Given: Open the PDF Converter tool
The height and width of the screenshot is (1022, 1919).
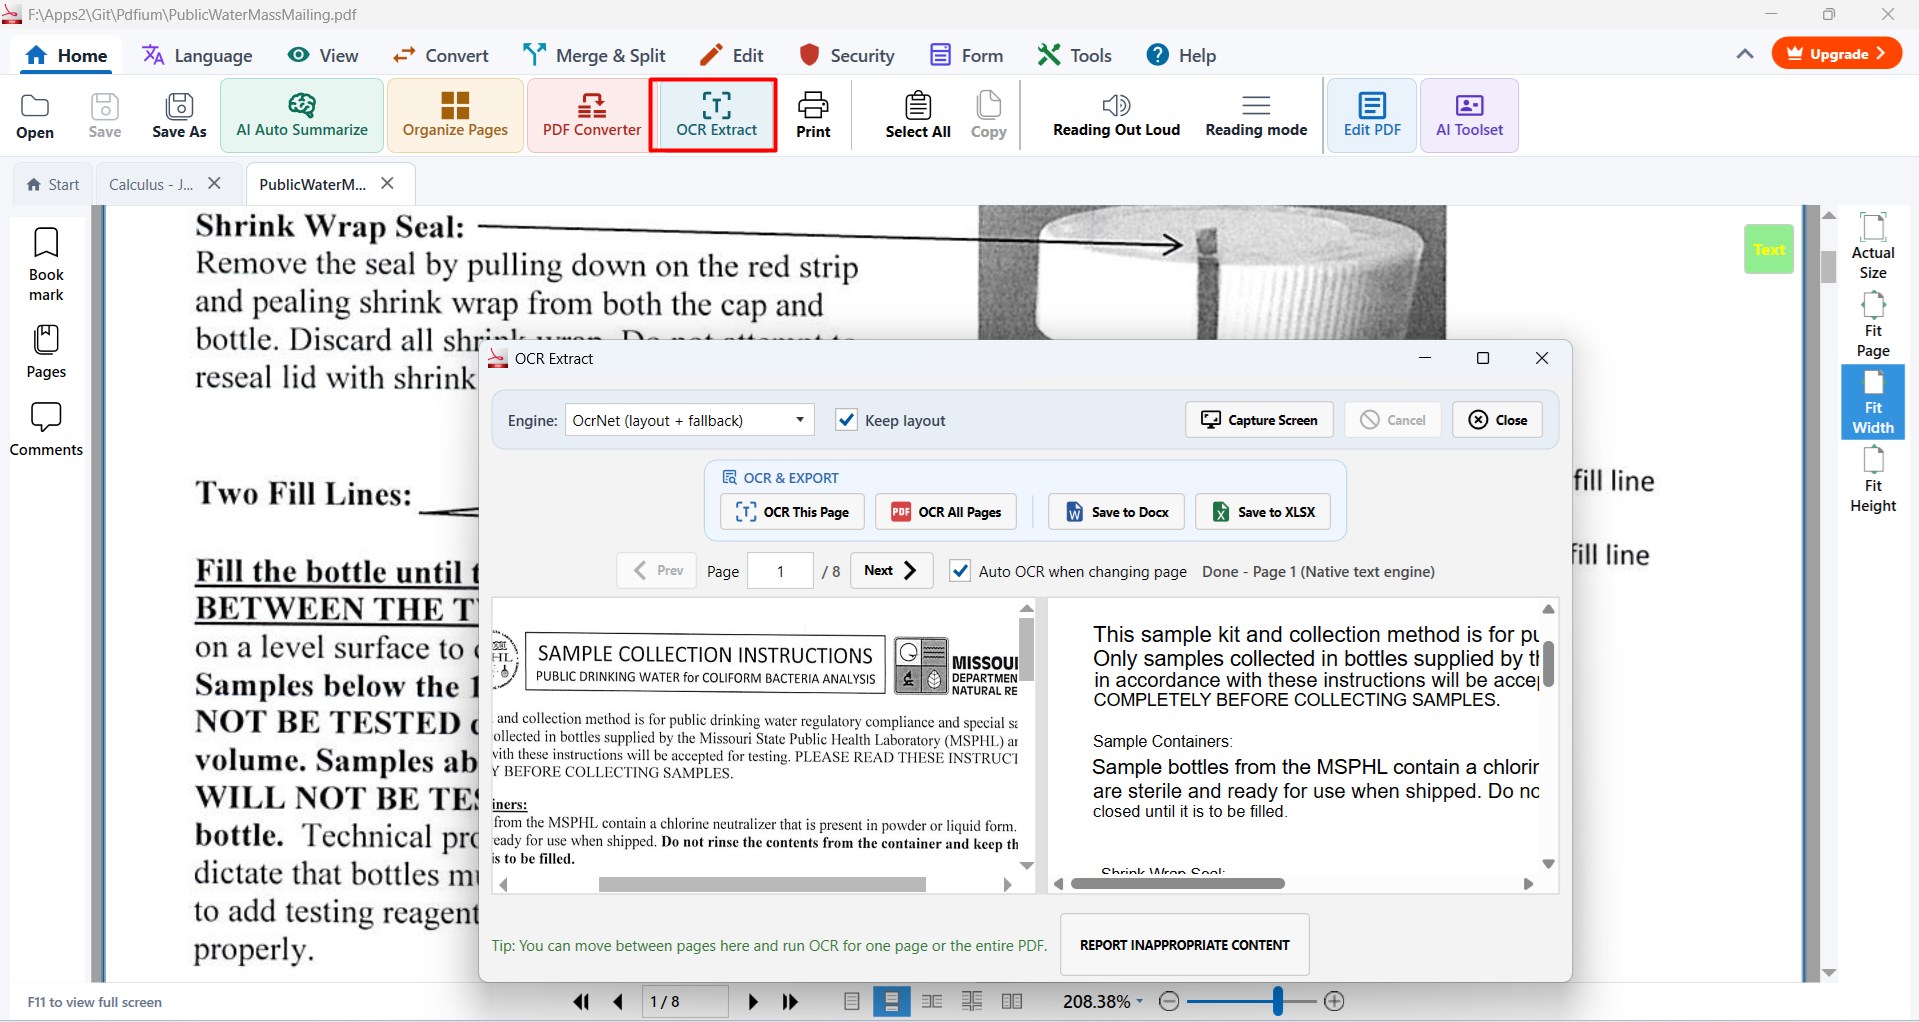Looking at the screenshot, I should coord(592,116).
